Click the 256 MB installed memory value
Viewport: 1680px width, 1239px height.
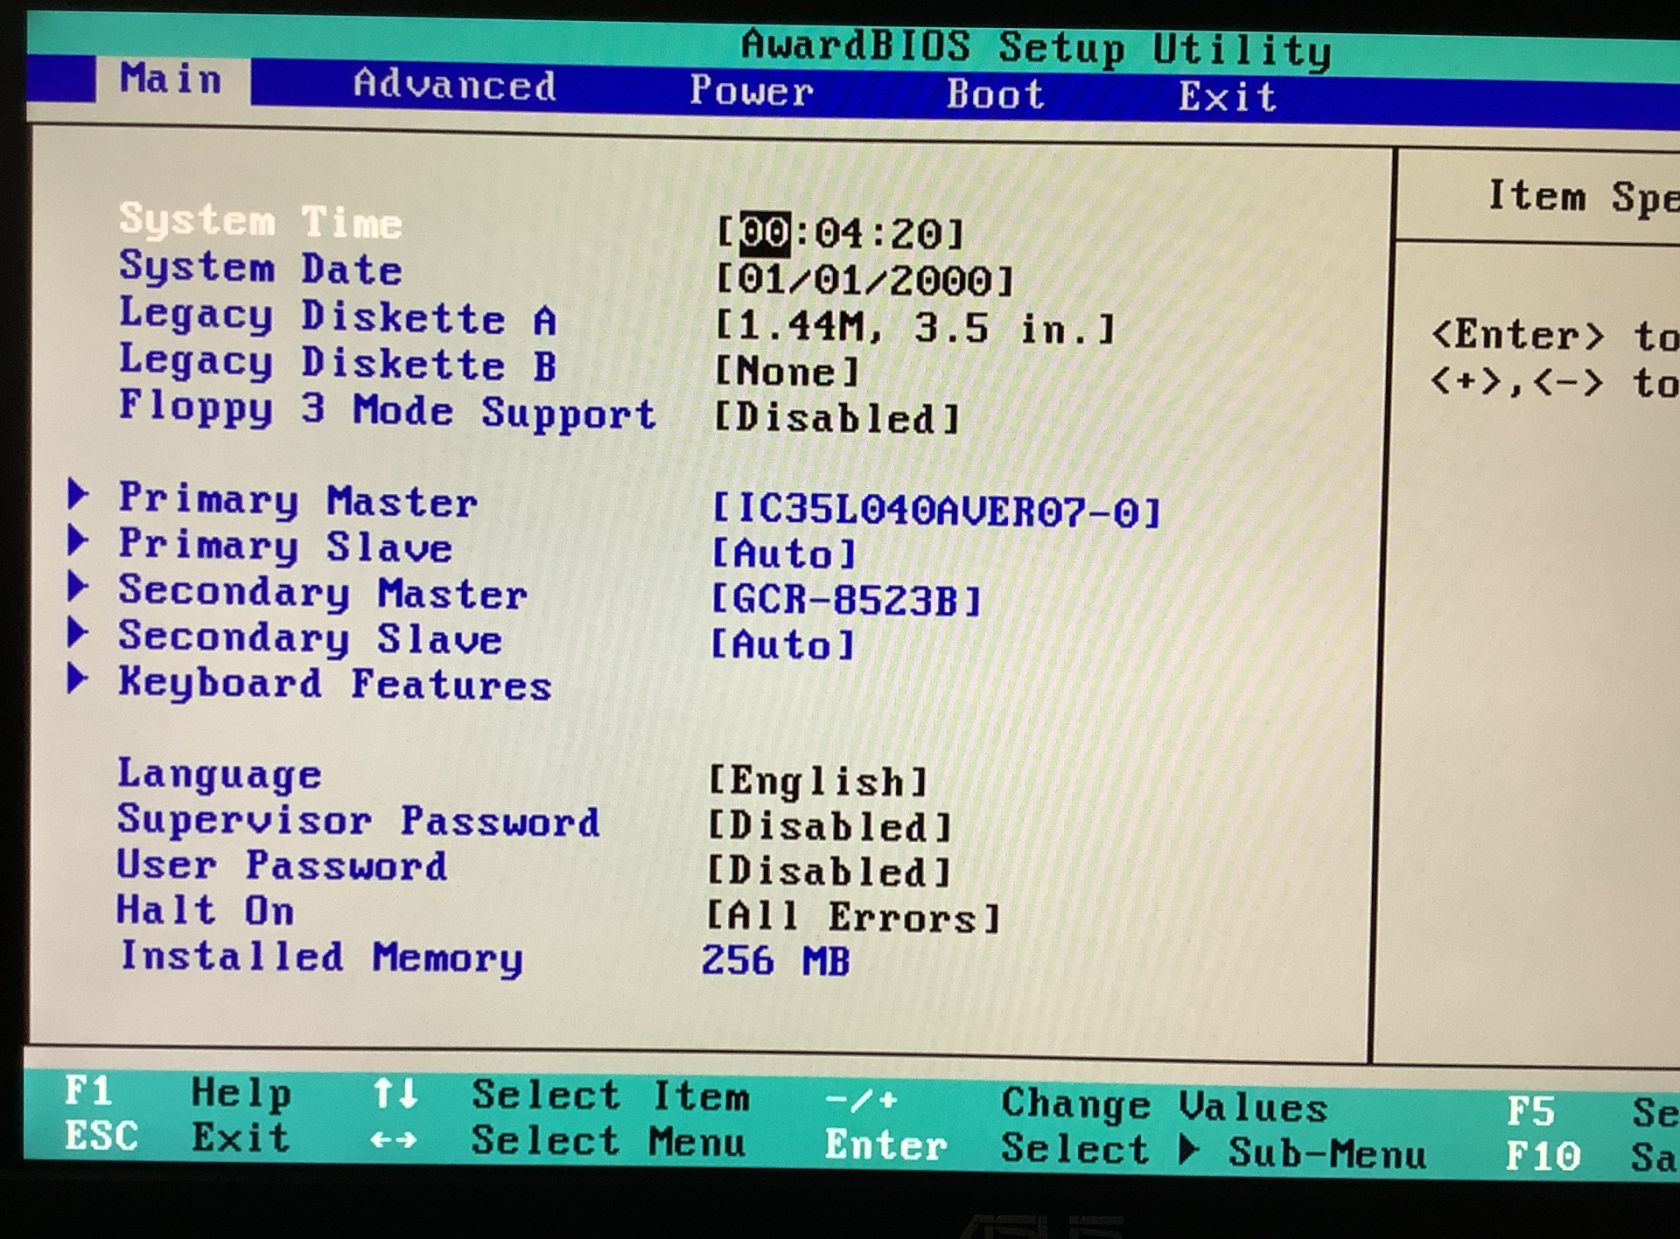(776, 960)
